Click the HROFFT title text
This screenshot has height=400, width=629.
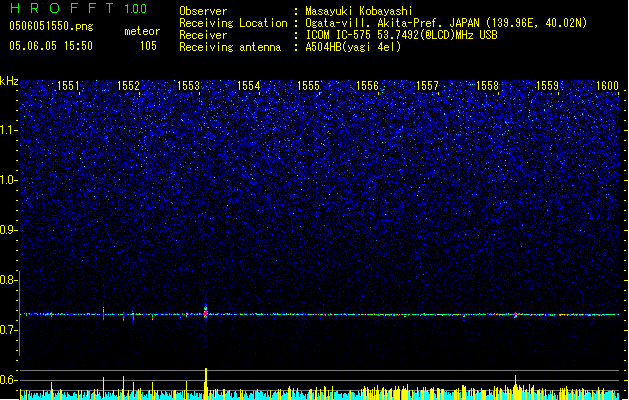coord(62,8)
